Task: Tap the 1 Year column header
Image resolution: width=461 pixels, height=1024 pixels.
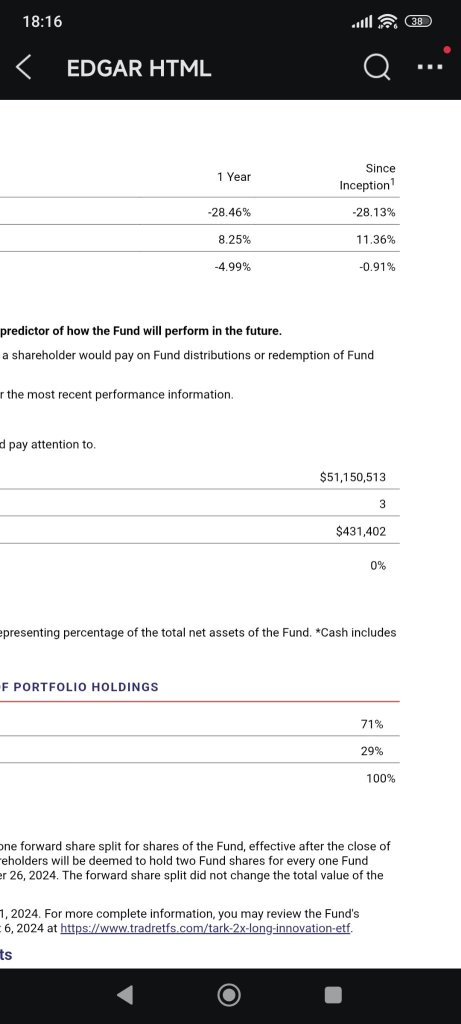Action: [x=234, y=176]
